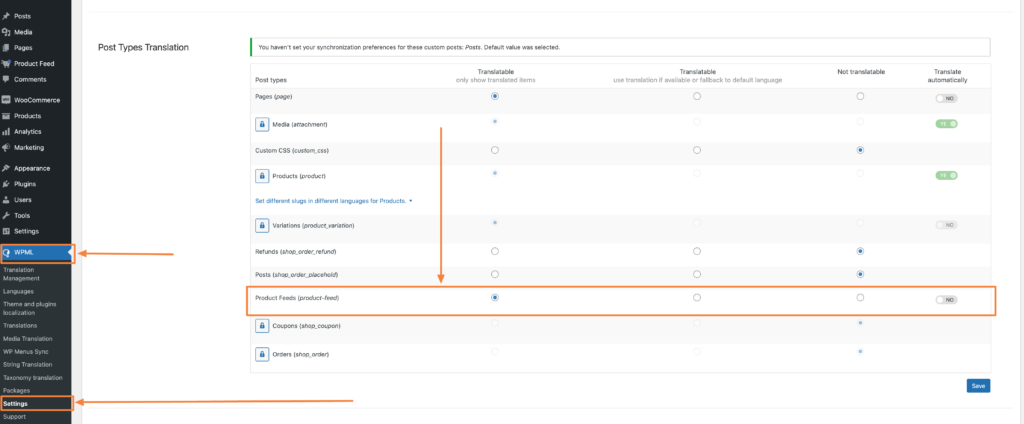This screenshot has width=1024, height=424.
Task: Select Translatable only-translated for Pages
Action: pos(494,96)
